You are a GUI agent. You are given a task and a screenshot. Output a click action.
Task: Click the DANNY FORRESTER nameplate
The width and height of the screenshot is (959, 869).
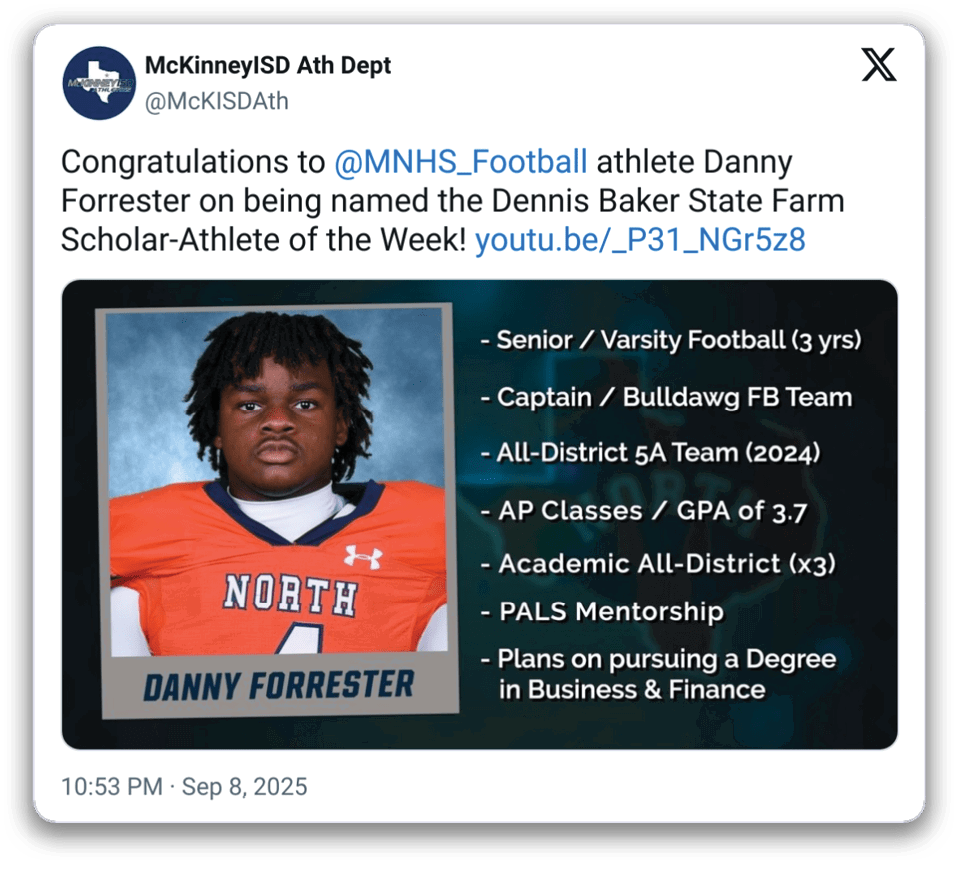[x=278, y=686]
